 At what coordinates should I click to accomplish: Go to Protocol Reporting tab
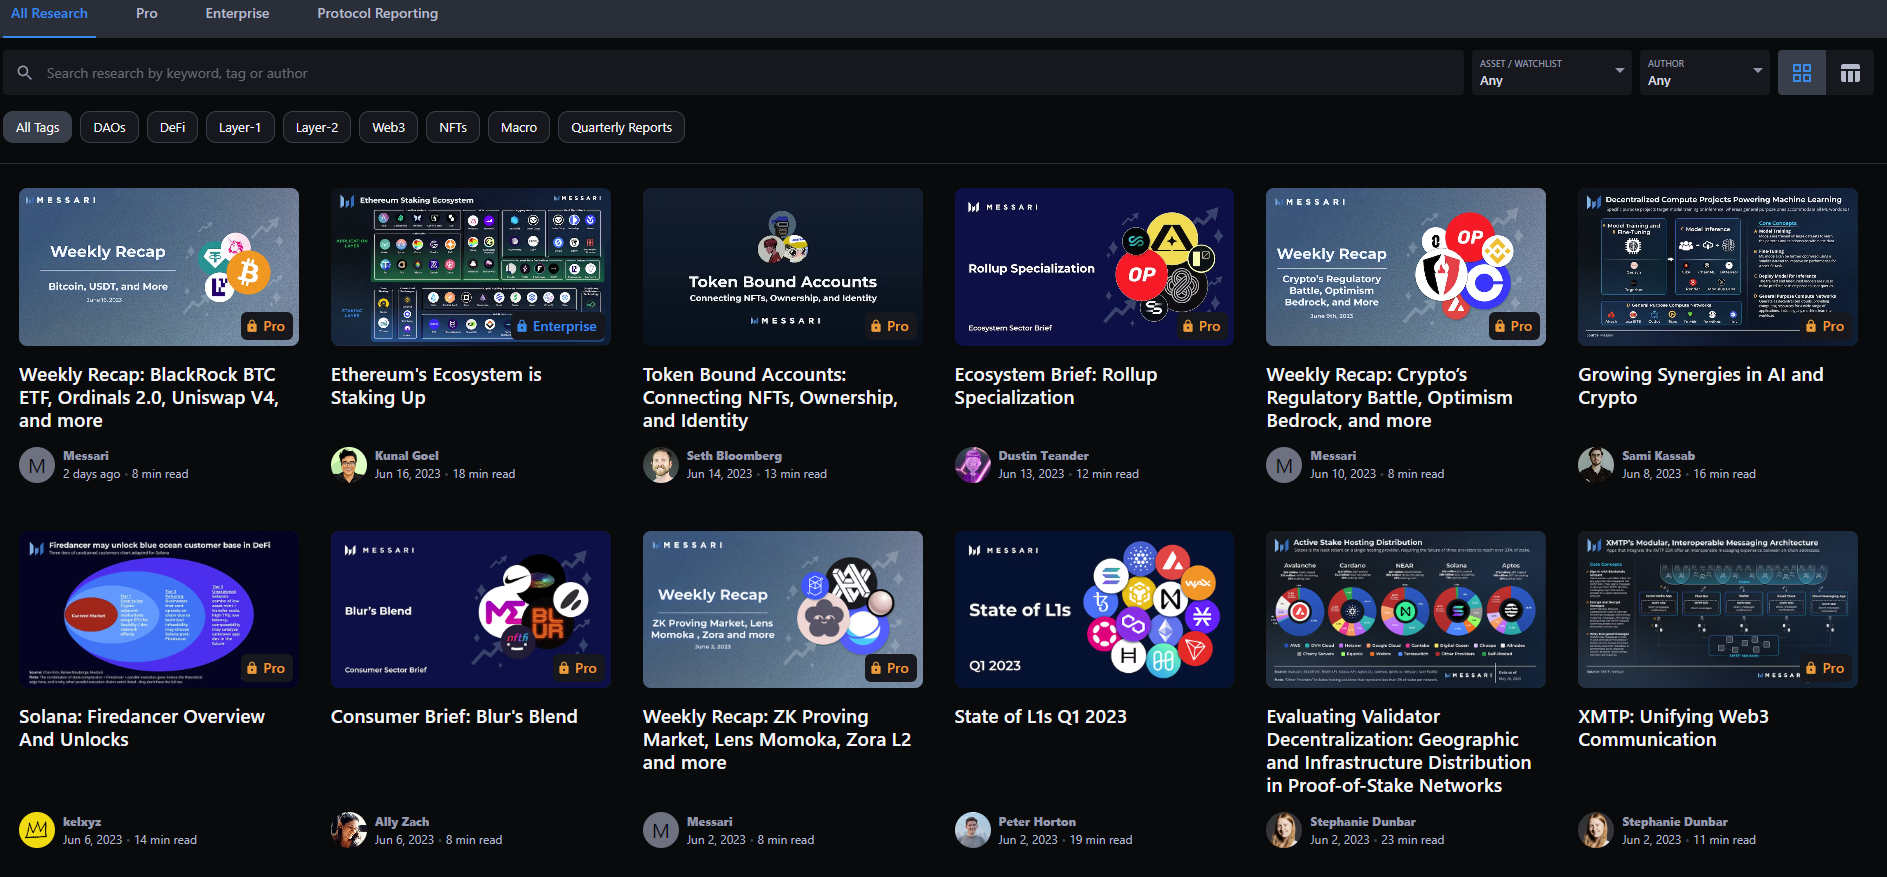pos(378,14)
